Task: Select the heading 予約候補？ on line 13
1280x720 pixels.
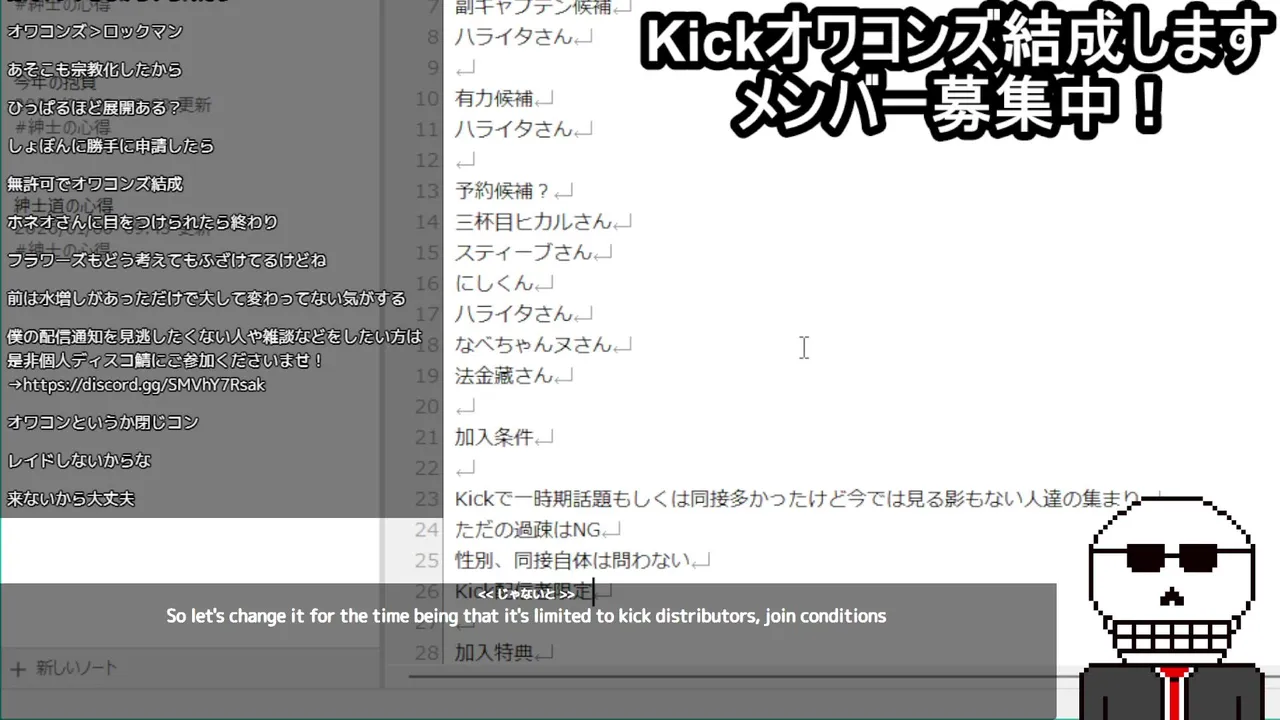Action: coord(504,190)
